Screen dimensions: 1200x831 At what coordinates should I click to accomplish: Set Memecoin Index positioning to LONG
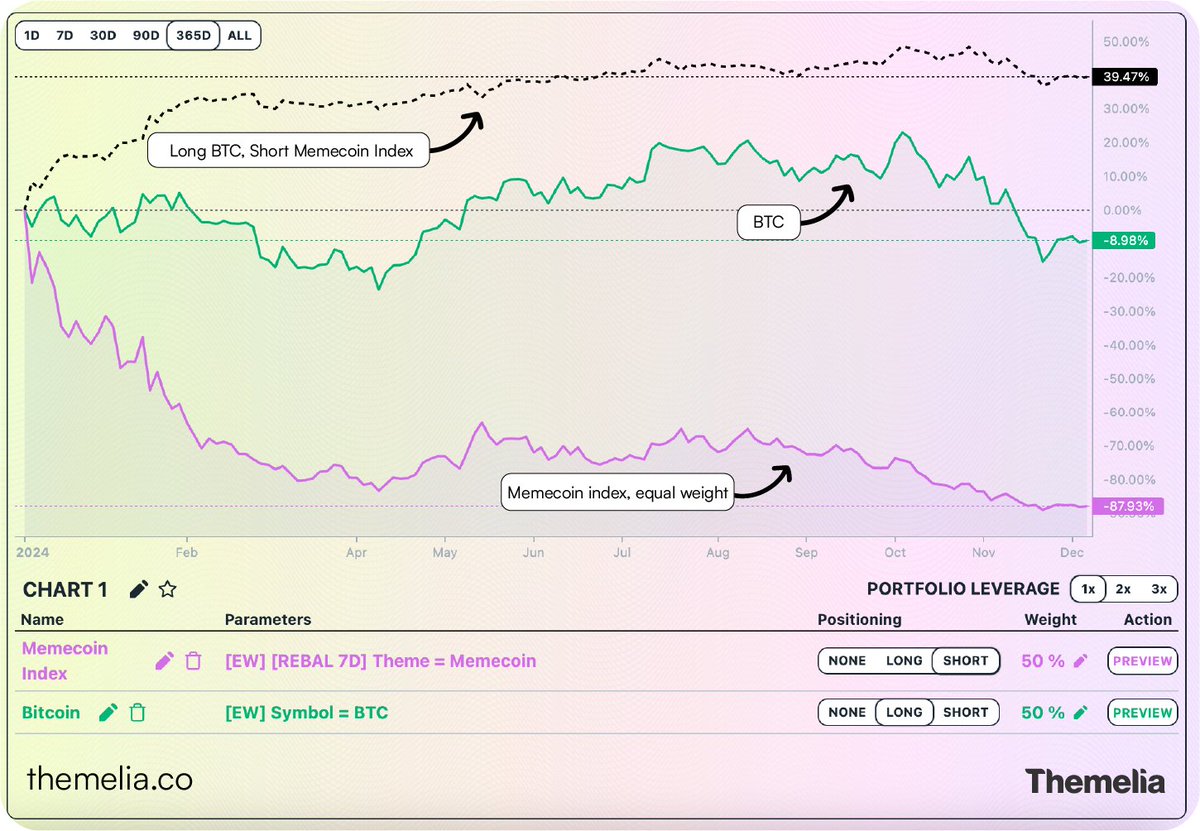coord(904,661)
